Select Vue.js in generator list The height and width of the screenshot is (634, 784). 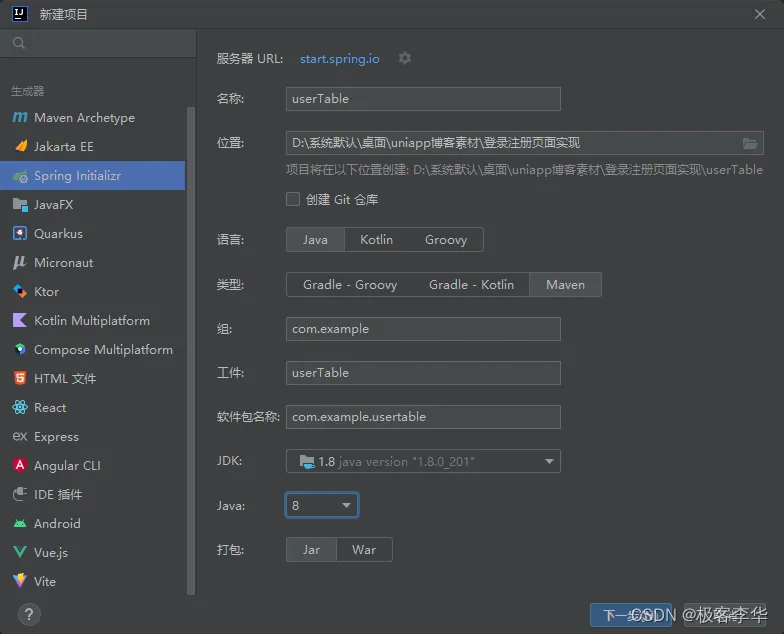click(x=92, y=552)
